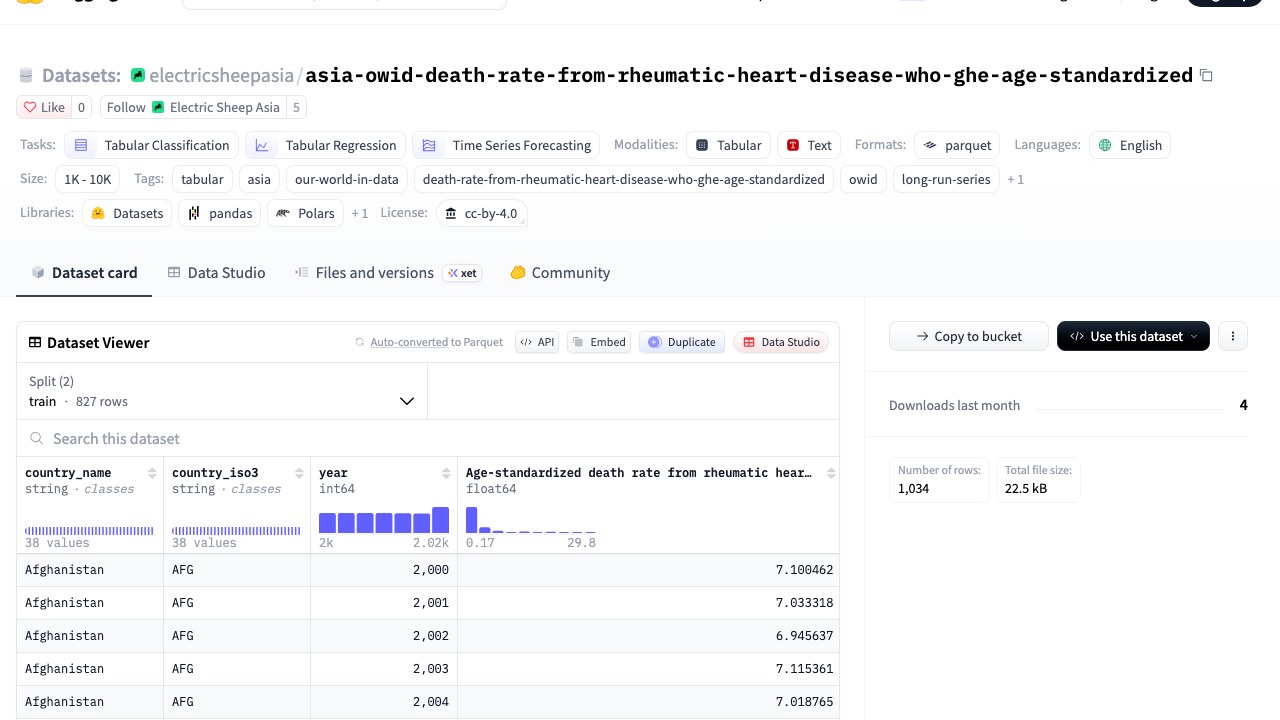The width and height of the screenshot is (1280, 720).
Task: Sort by the Age-standardized death rate column arrows
Action: 831,473
